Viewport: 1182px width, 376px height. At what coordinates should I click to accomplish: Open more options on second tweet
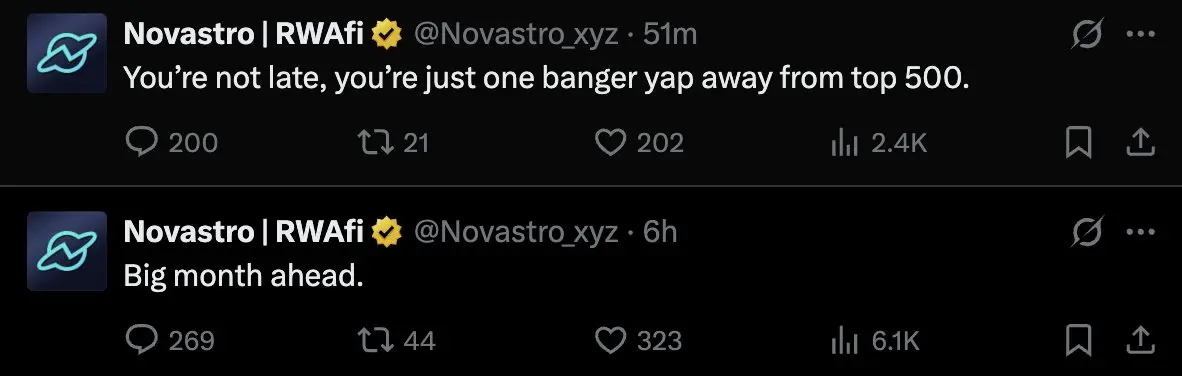pyautogui.click(x=1141, y=232)
